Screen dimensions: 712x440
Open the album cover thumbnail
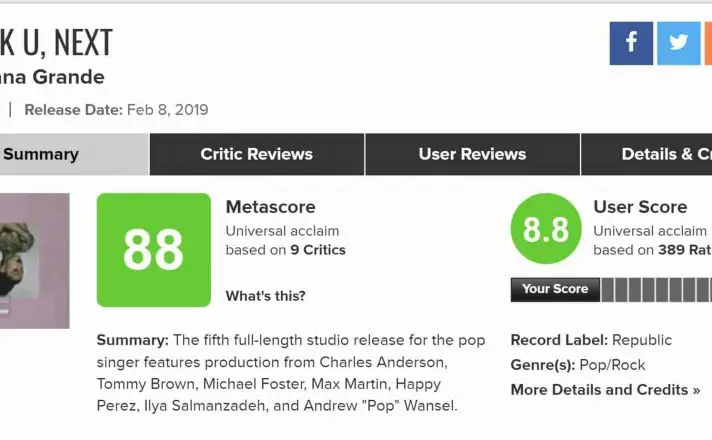[35, 260]
